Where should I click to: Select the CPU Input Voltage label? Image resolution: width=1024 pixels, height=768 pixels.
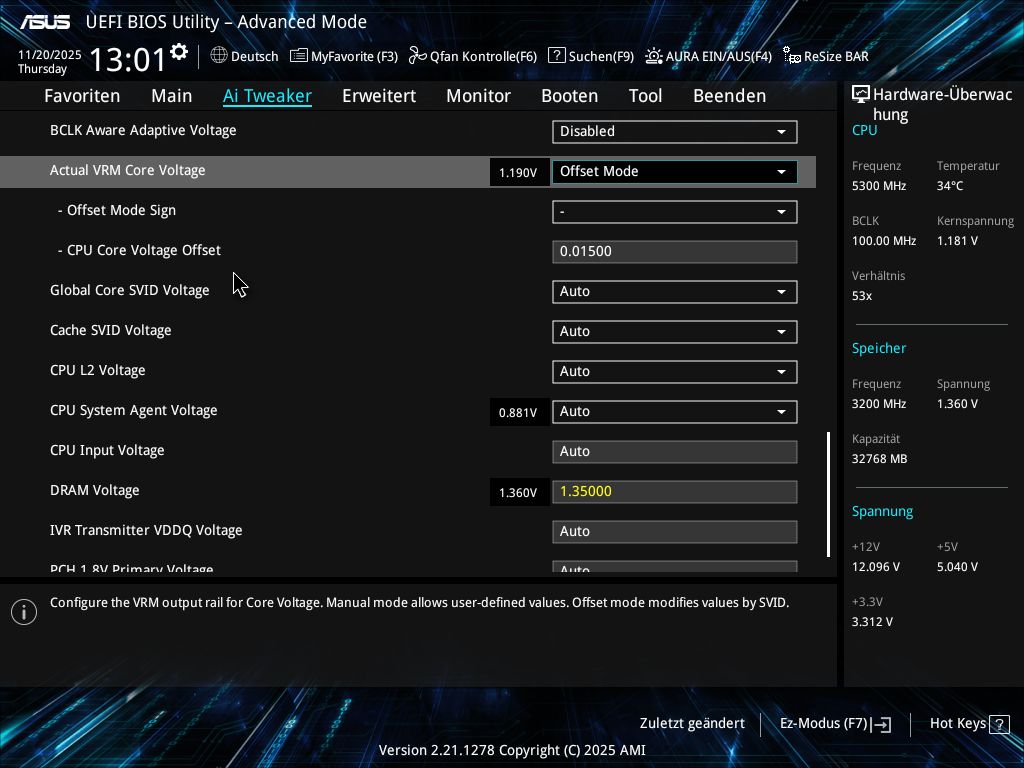click(x=107, y=451)
